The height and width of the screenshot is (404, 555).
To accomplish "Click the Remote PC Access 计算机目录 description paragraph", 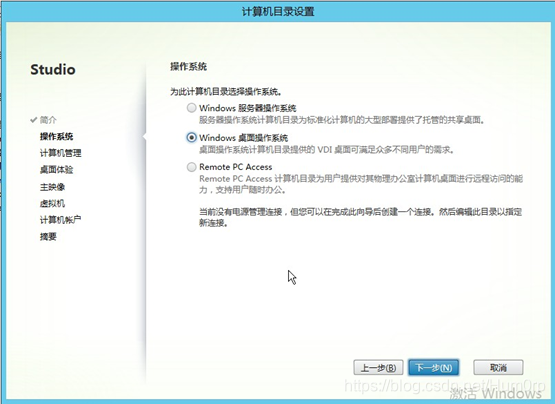I will (361, 184).
